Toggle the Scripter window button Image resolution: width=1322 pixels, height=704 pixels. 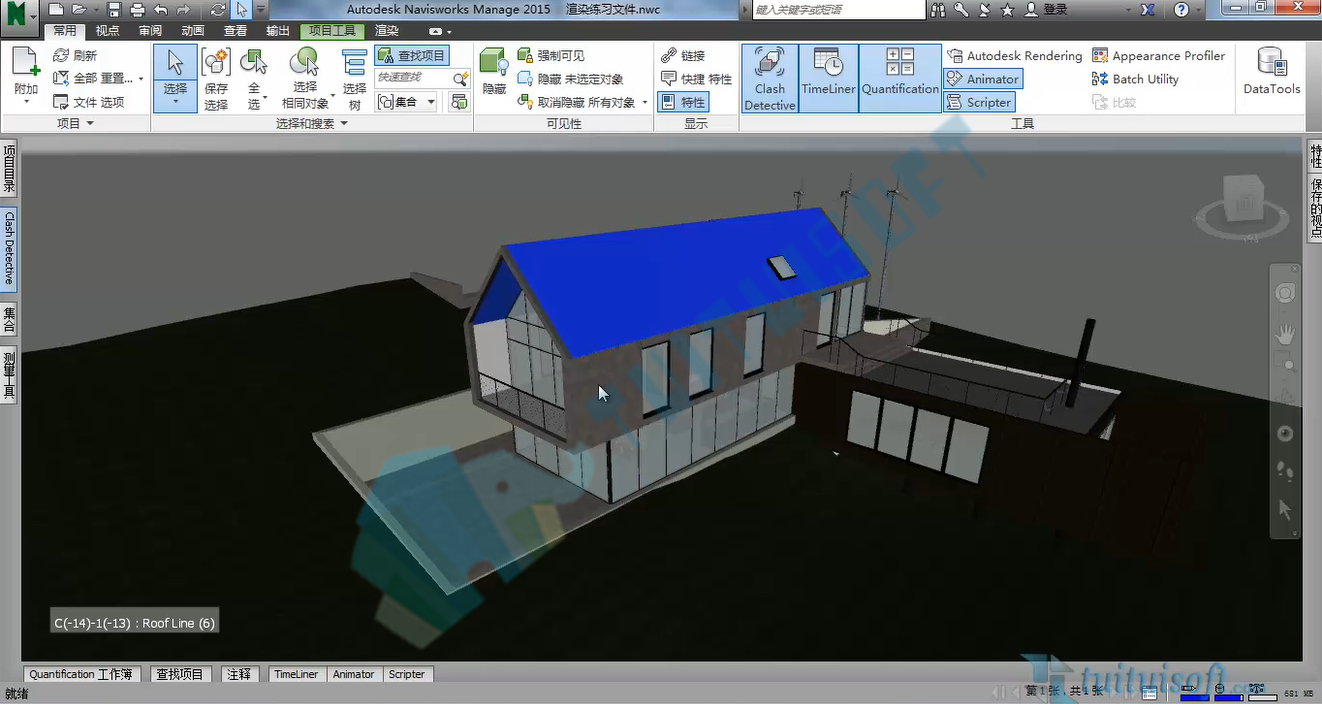pyautogui.click(x=979, y=102)
